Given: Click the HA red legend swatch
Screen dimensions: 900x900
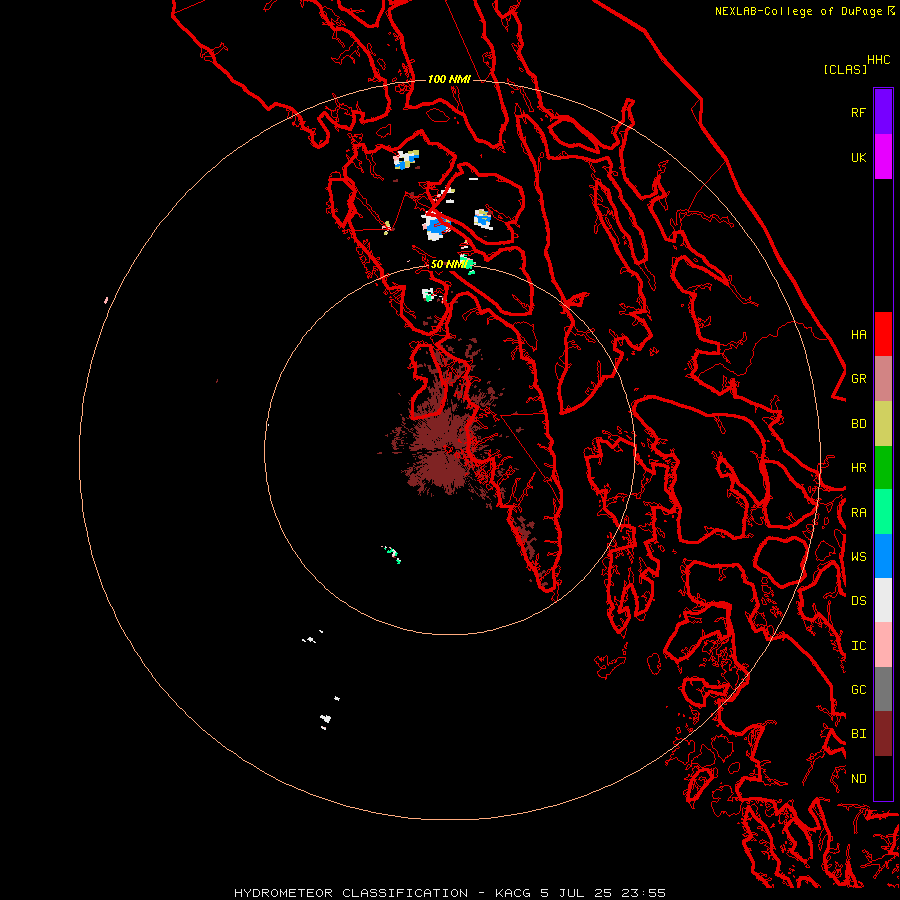Looking at the screenshot, I should pyautogui.click(x=883, y=334).
